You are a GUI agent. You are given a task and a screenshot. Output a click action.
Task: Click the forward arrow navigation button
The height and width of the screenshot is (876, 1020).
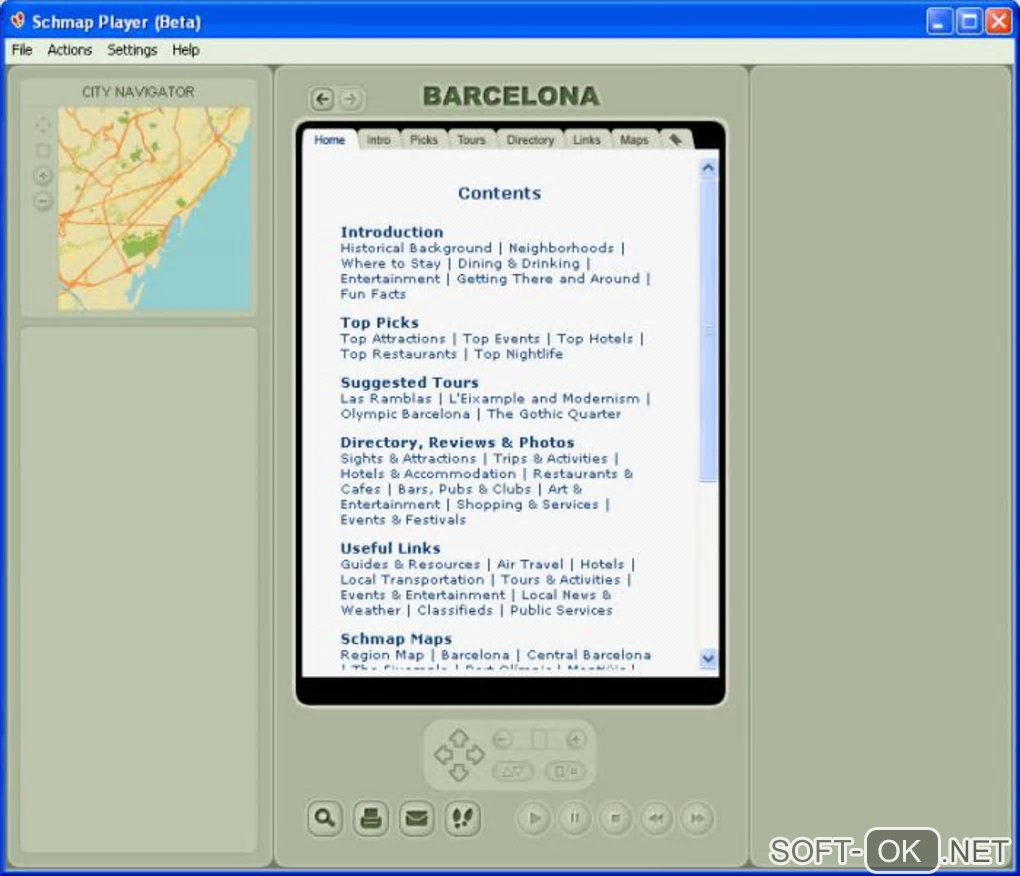[350, 99]
